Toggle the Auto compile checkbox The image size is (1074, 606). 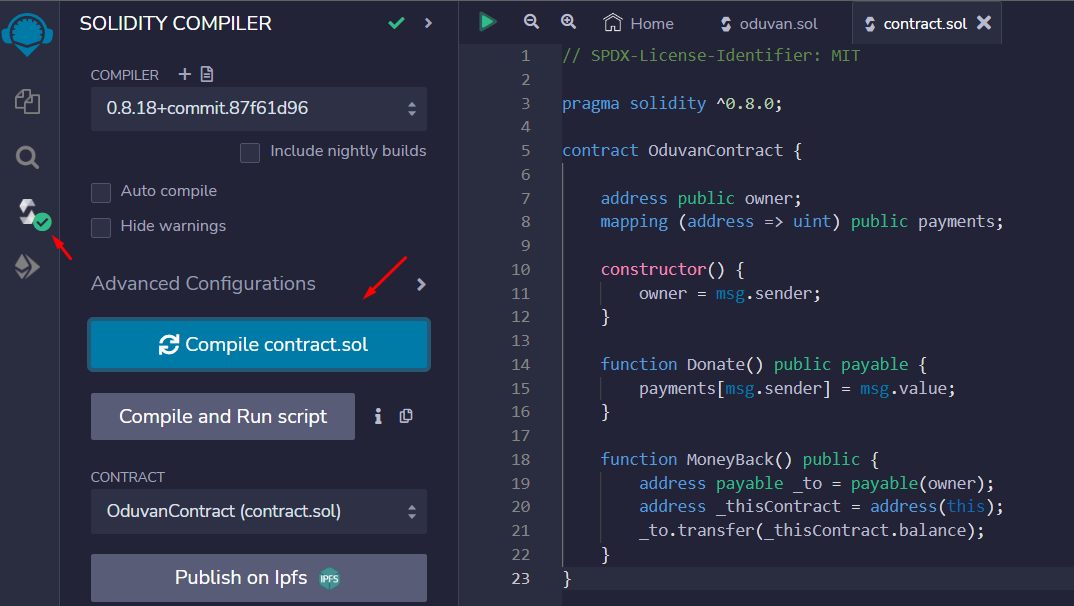point(101,192)
